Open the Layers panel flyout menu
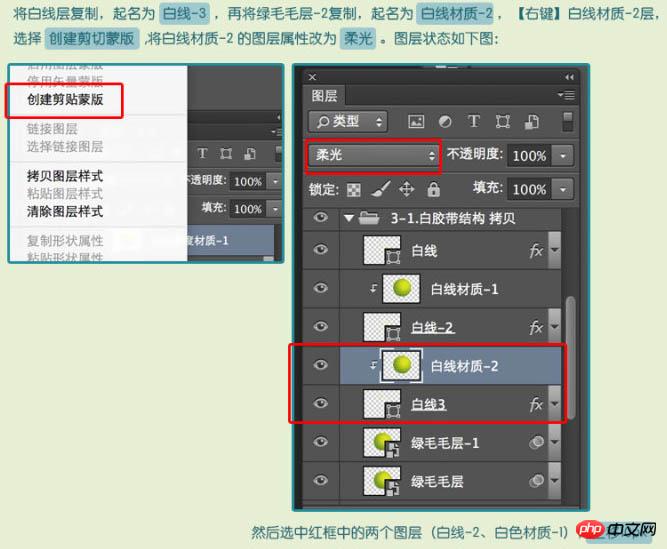Screen dimensions: 667x549 click(x=566, y=95)
